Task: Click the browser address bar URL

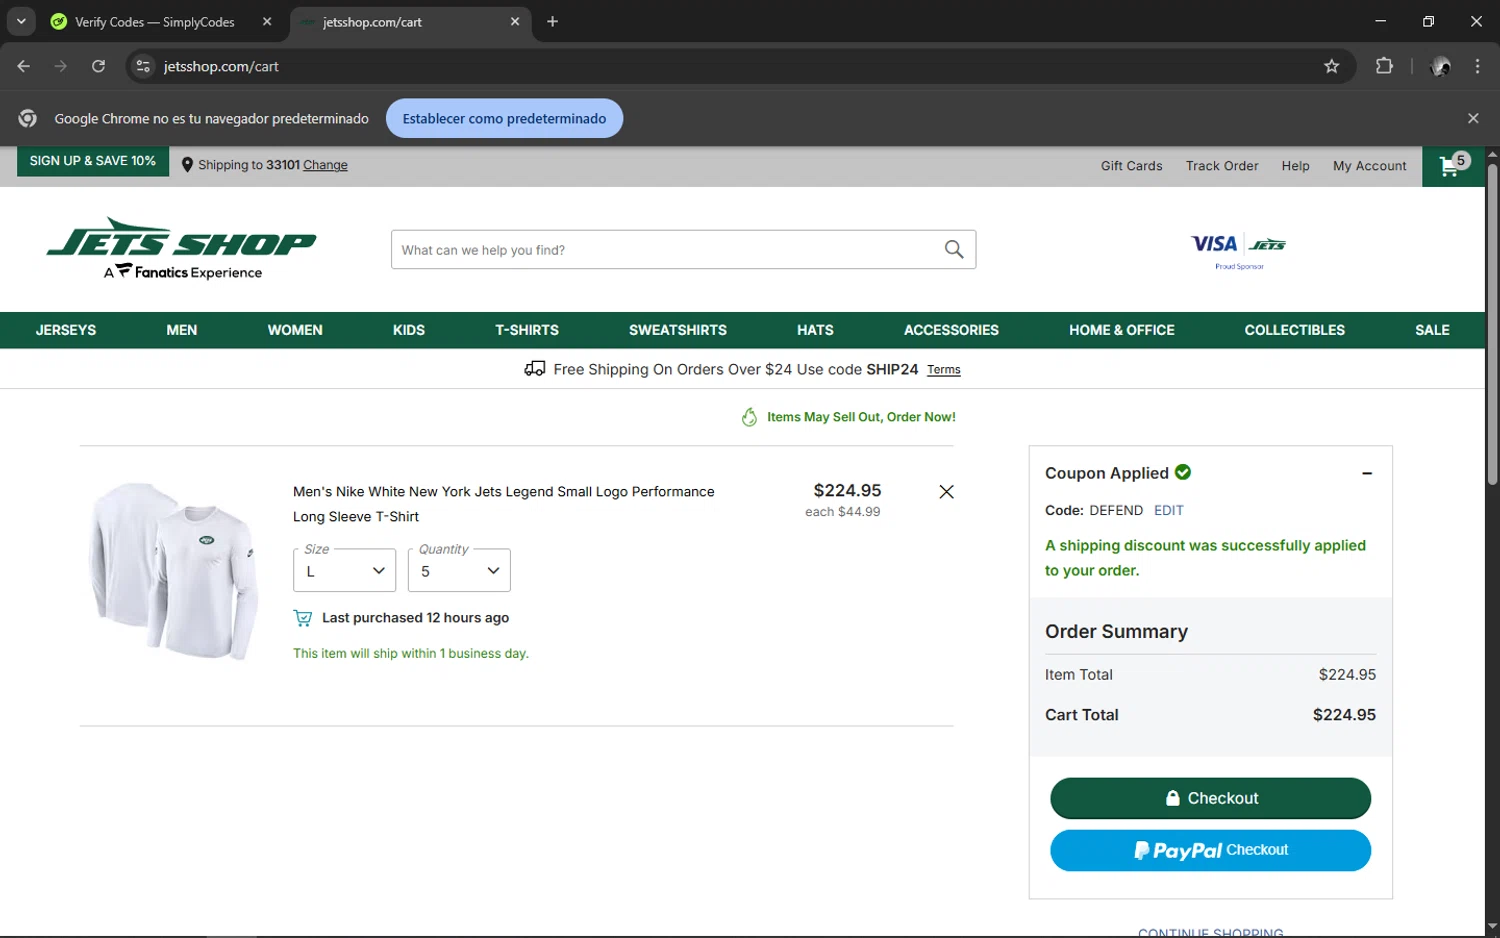Action: 221,67
